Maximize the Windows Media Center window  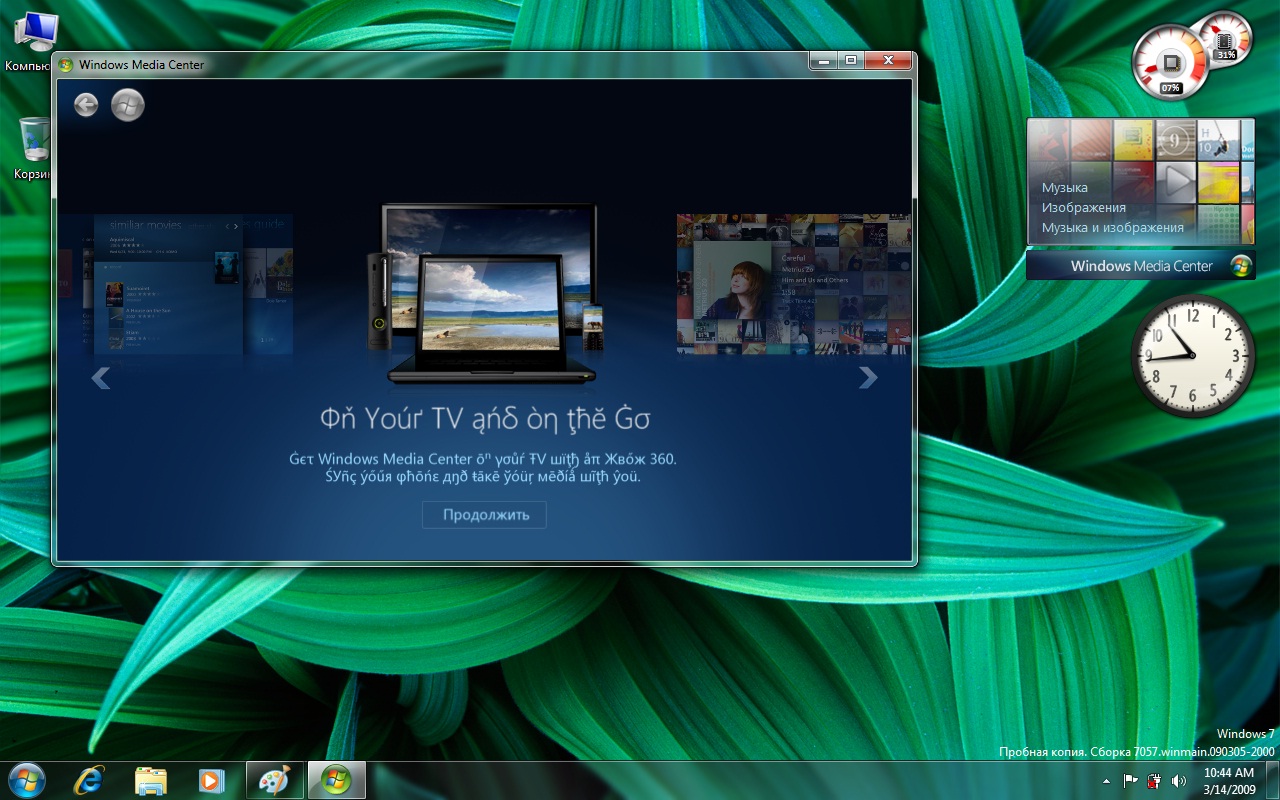(851, 61)
